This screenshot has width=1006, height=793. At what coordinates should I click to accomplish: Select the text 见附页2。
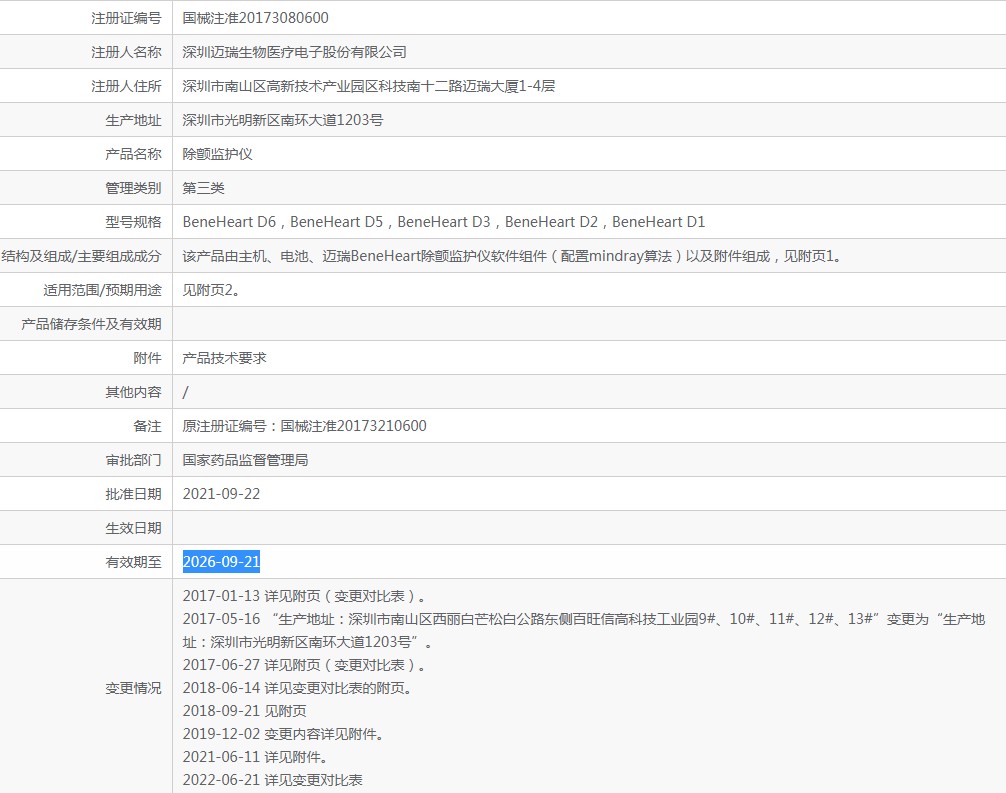[x=211, y=290]
